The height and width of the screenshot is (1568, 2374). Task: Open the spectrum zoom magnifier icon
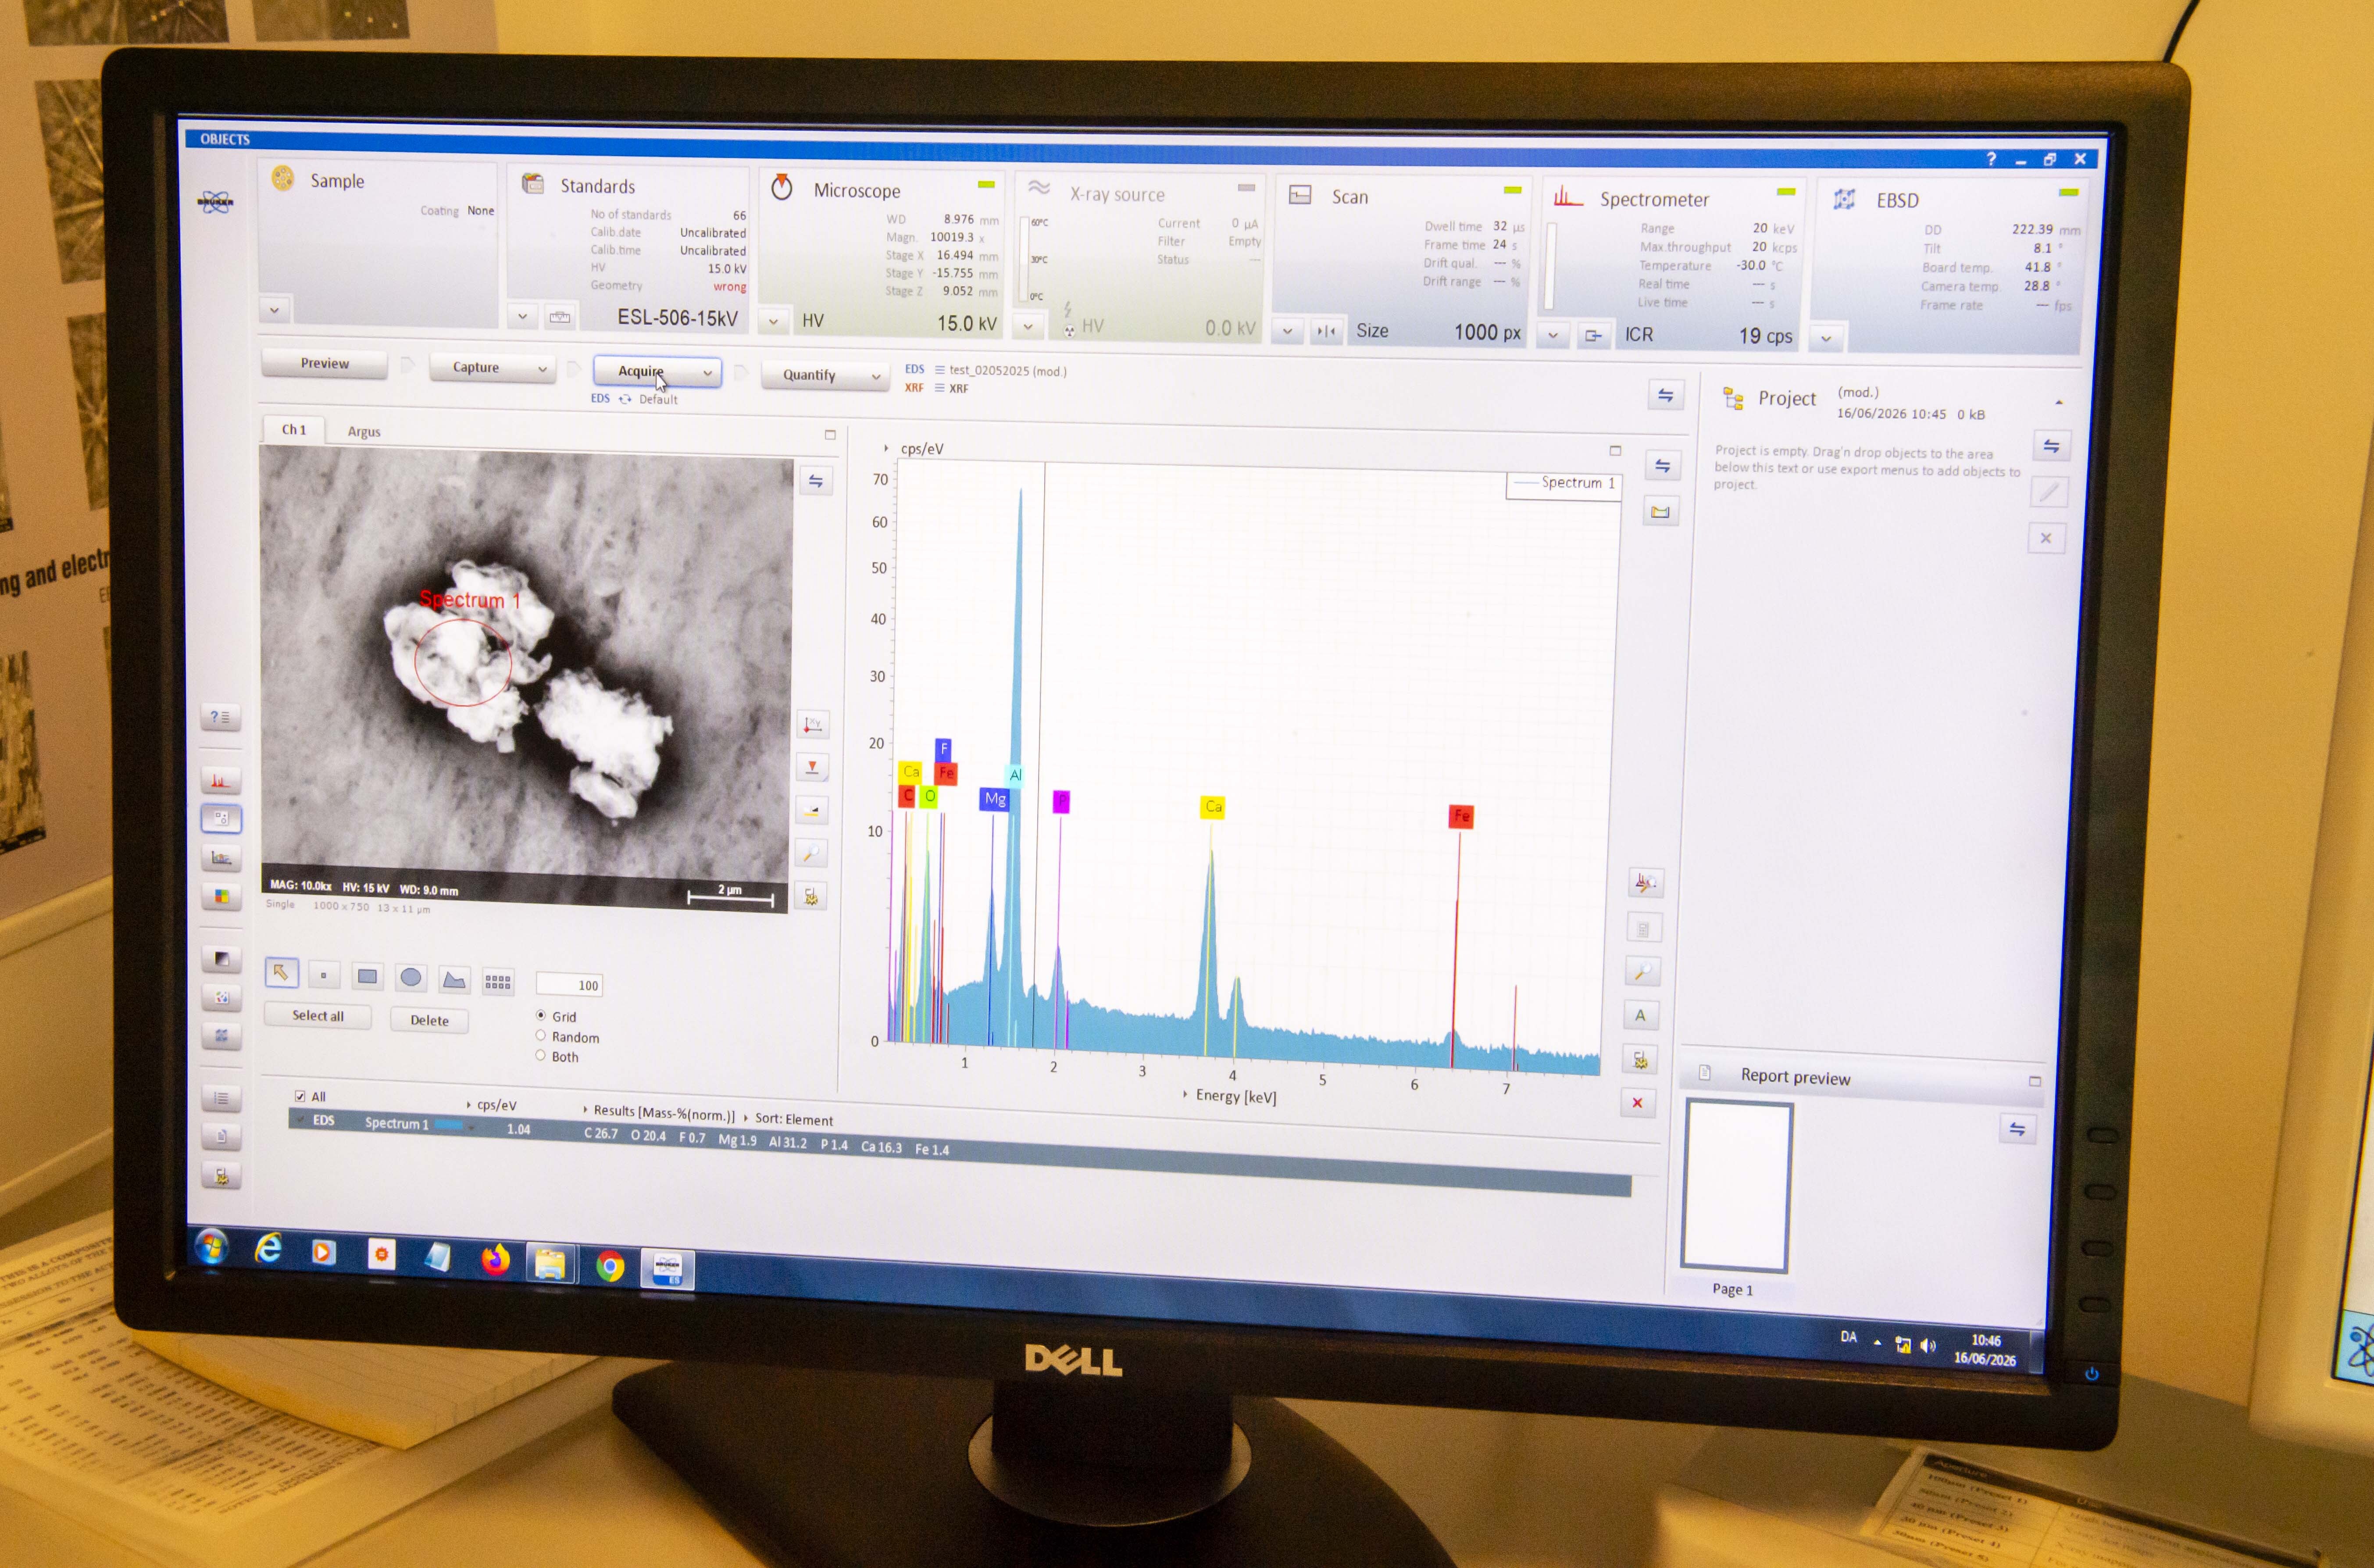pos(1642,971)
